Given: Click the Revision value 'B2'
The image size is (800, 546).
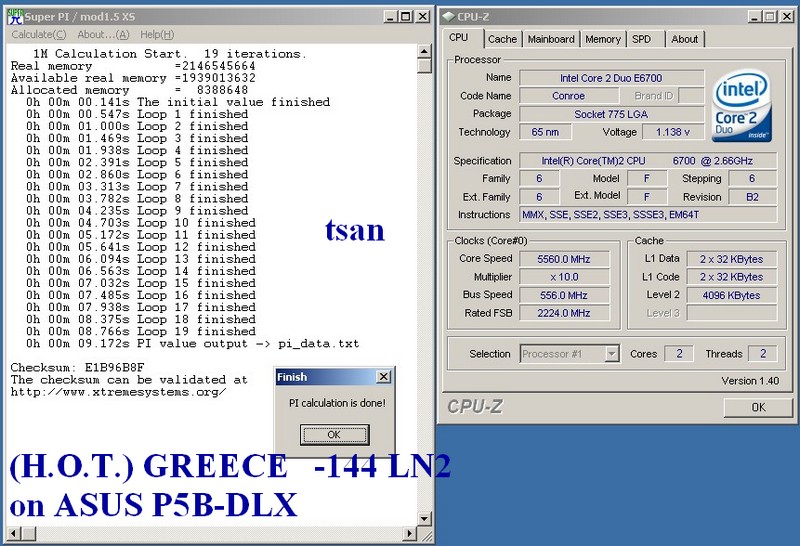Looking at the screenshot, I should click(x=753, y=197).
